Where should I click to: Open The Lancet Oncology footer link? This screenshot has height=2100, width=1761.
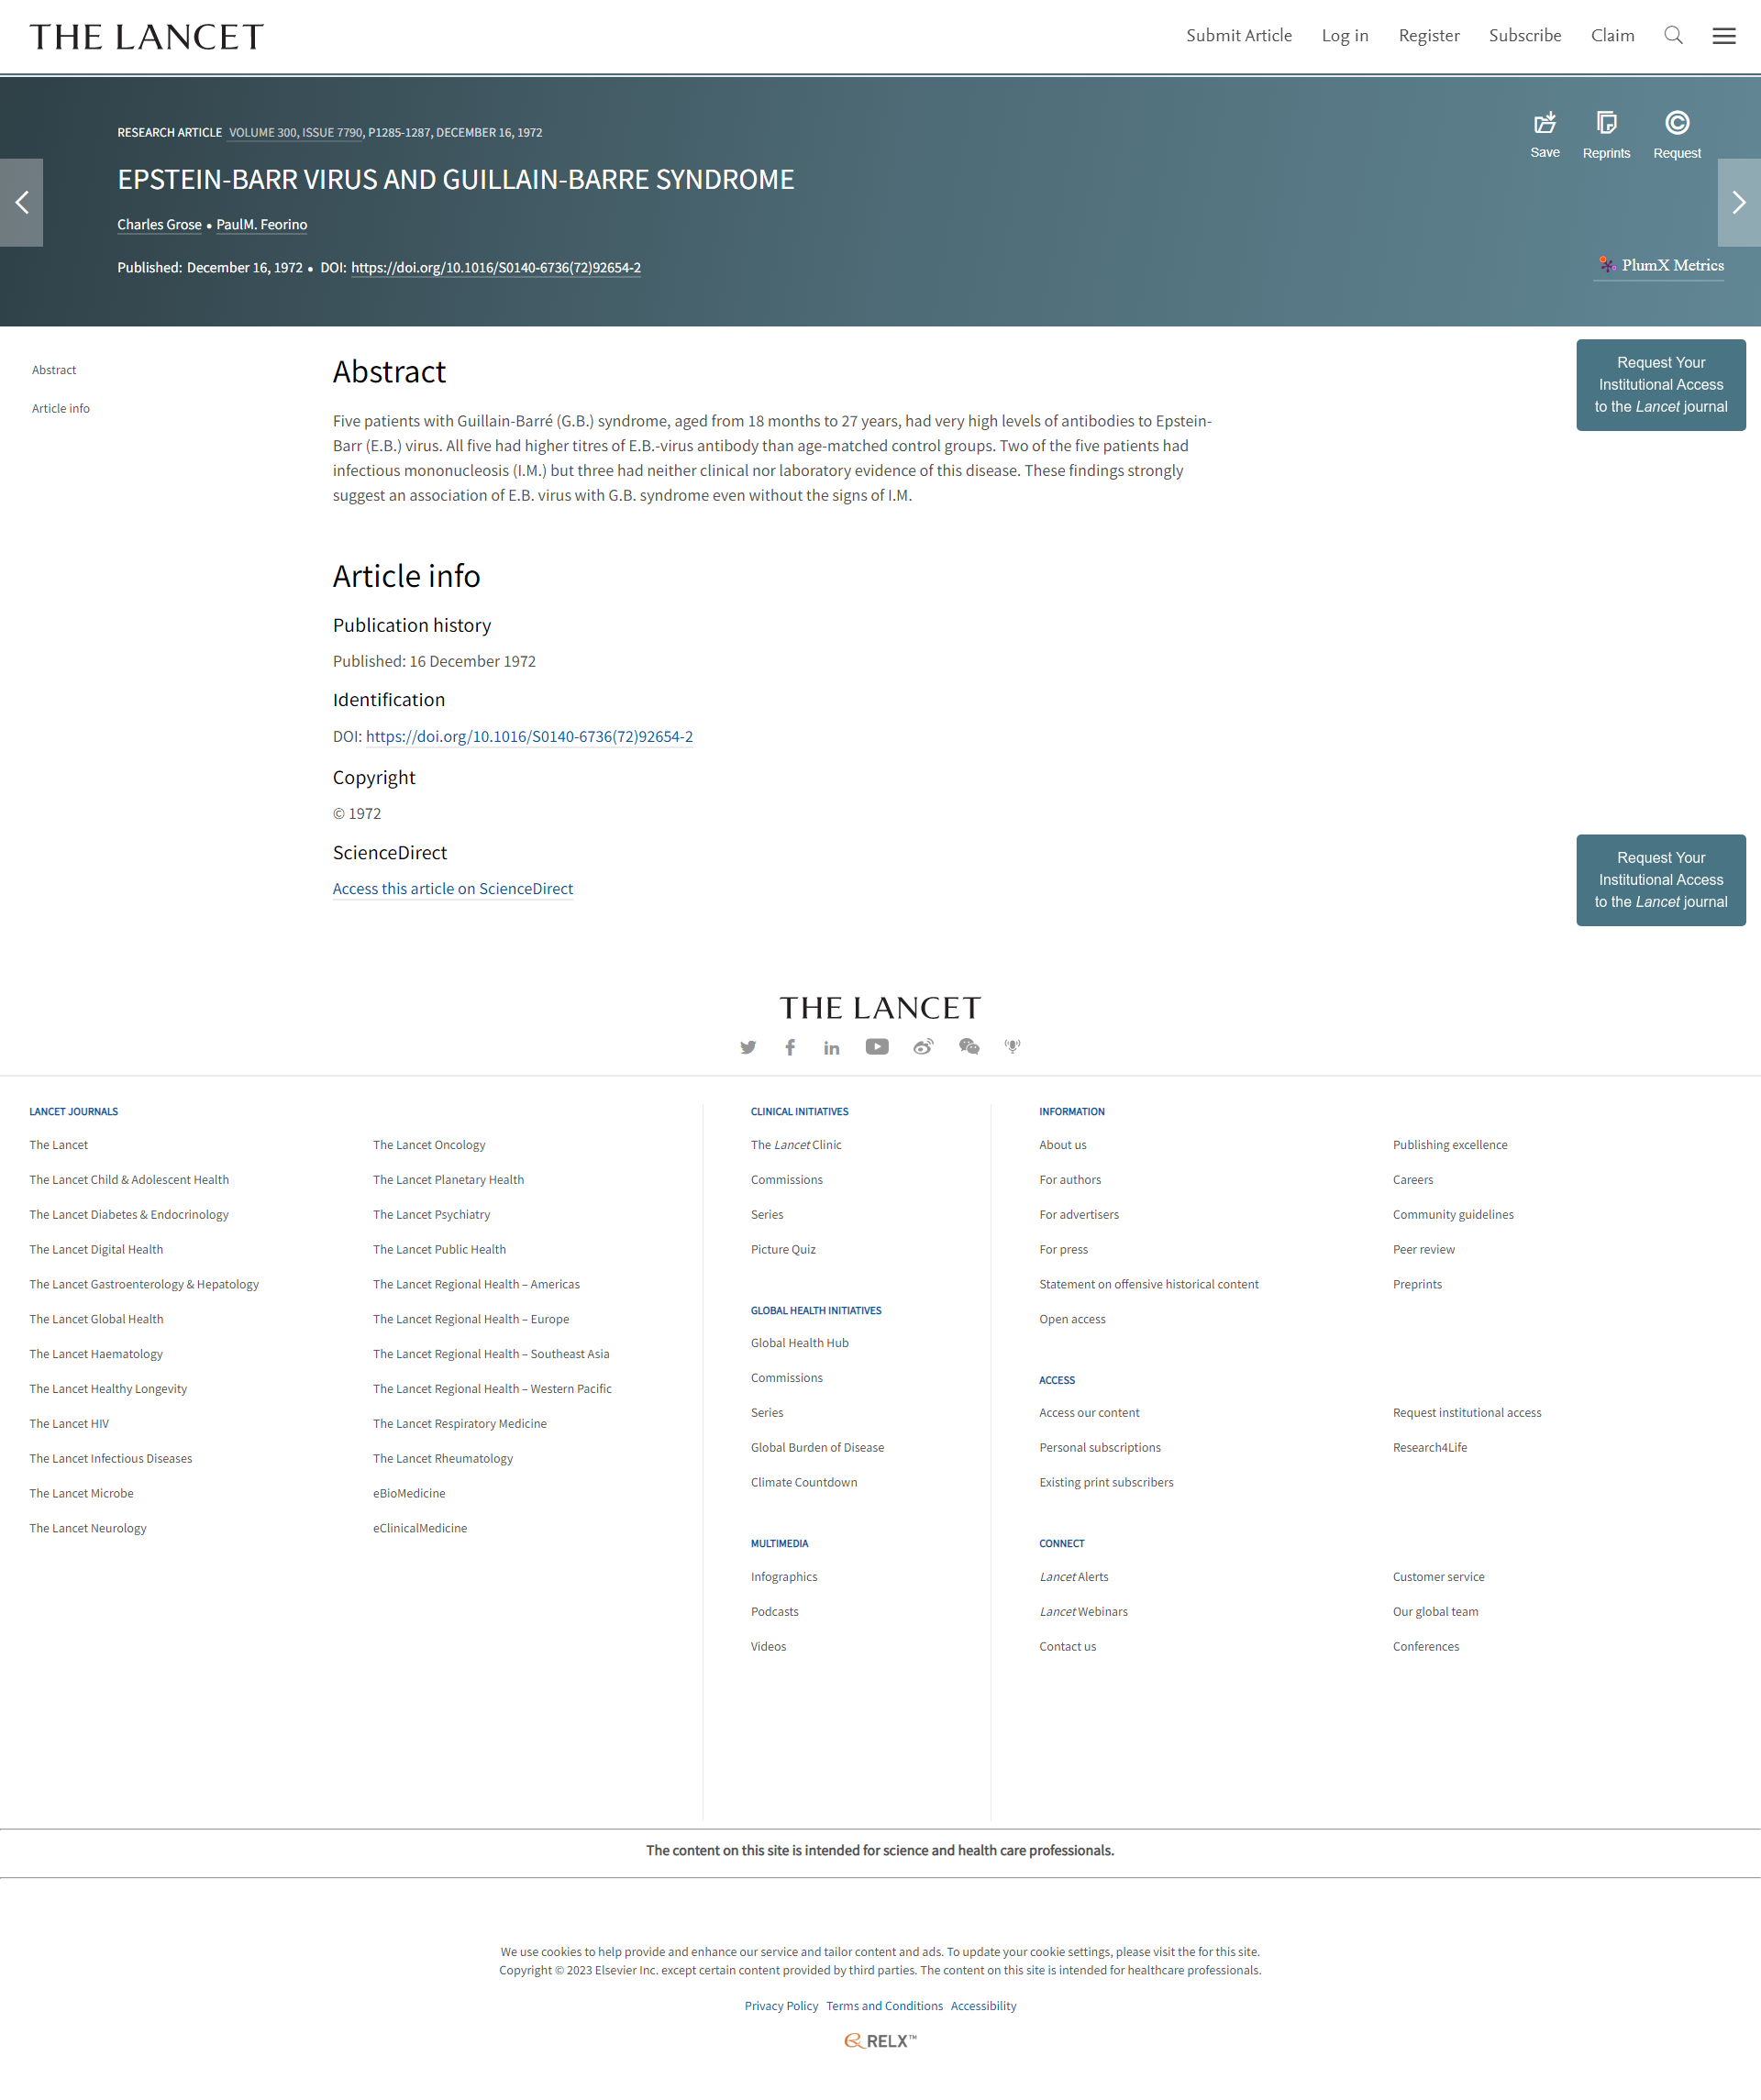click(429, 1145)
